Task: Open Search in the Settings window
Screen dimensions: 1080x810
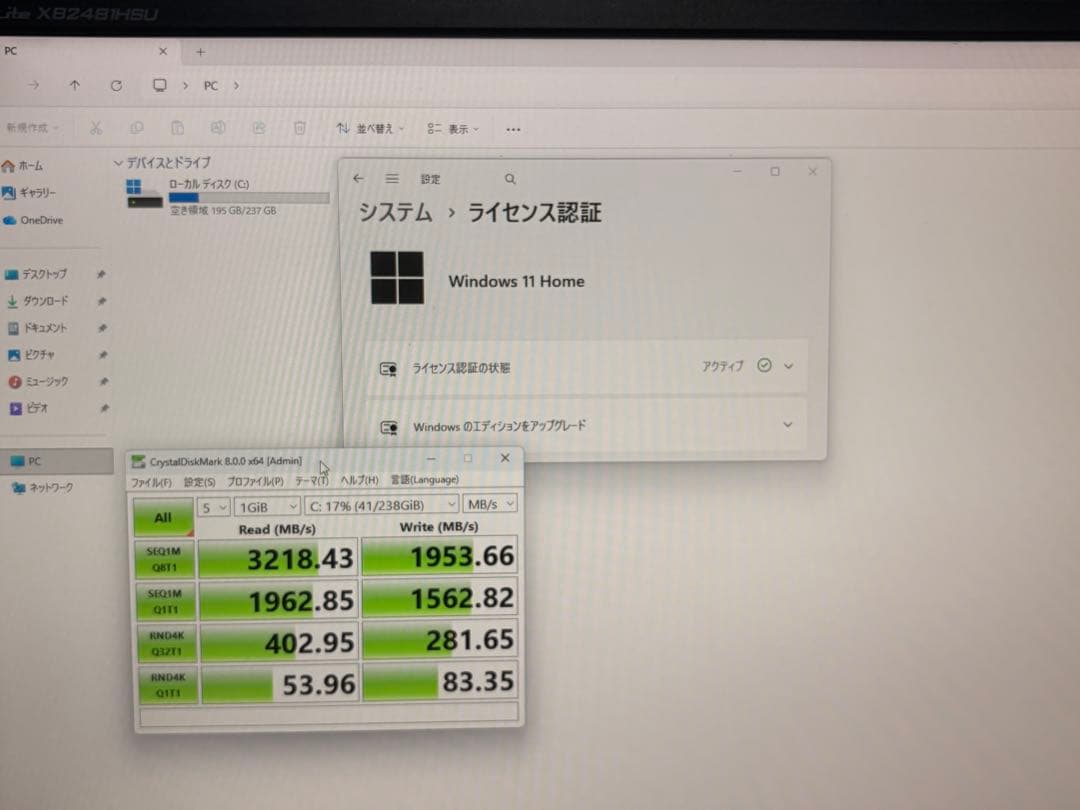Action: [509, 176]
